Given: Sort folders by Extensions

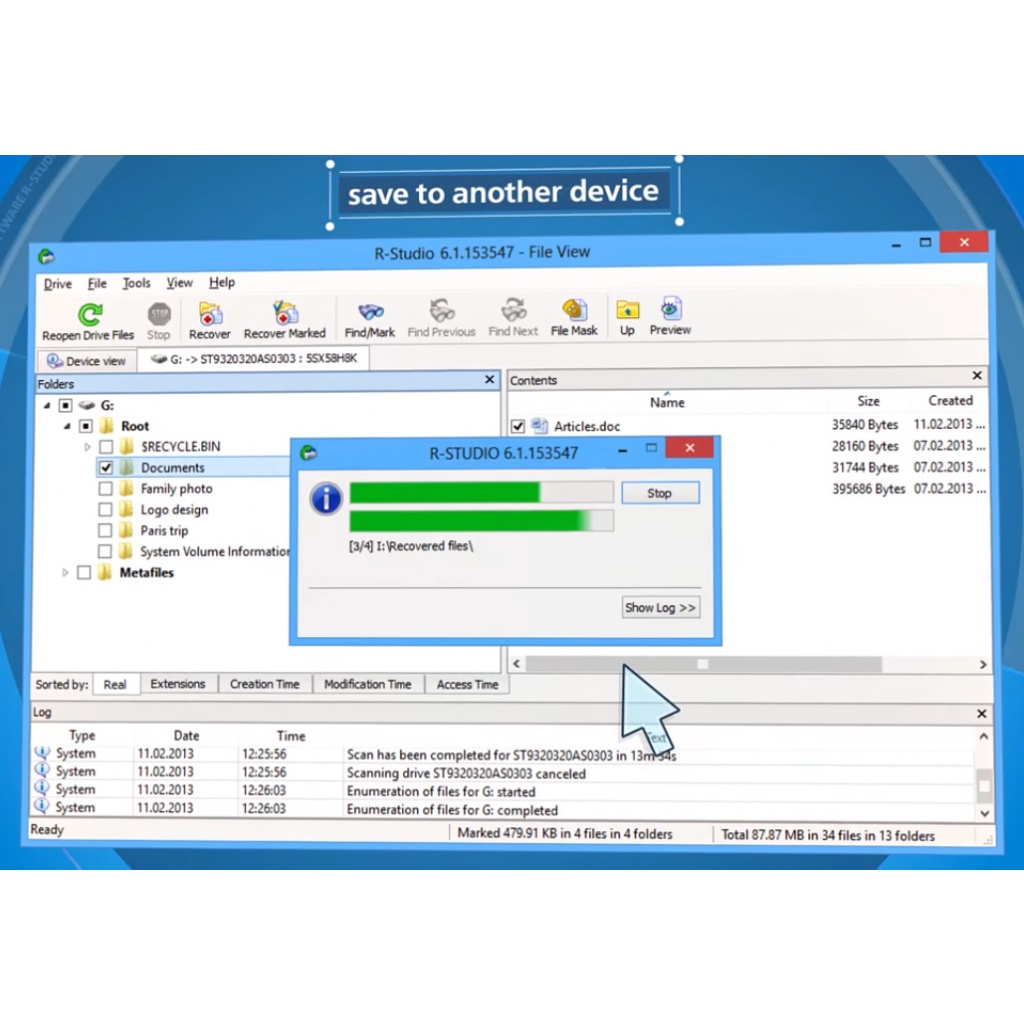Looking at the screenshot, I should tap(178, 684).
